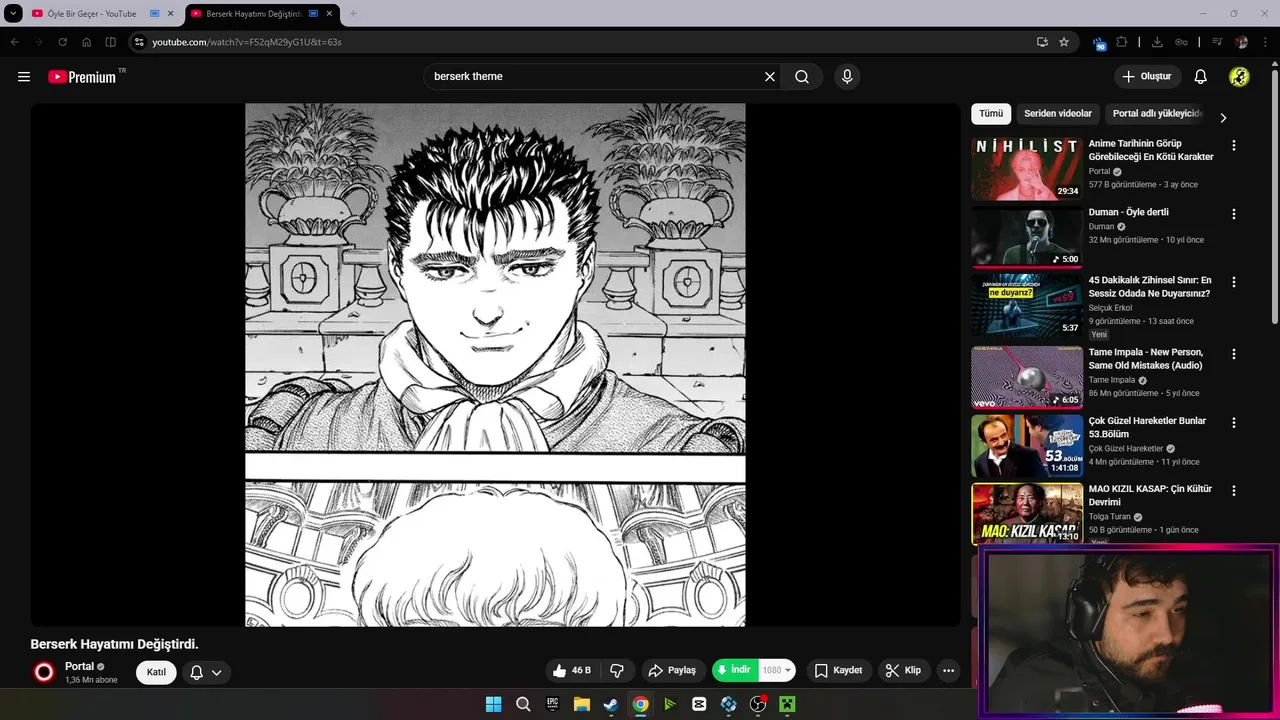Open Çok Güzel Hareketler 53.Bölüm thumbnail
This screenshot has height=720, width=1280.
pos(1027,446)
